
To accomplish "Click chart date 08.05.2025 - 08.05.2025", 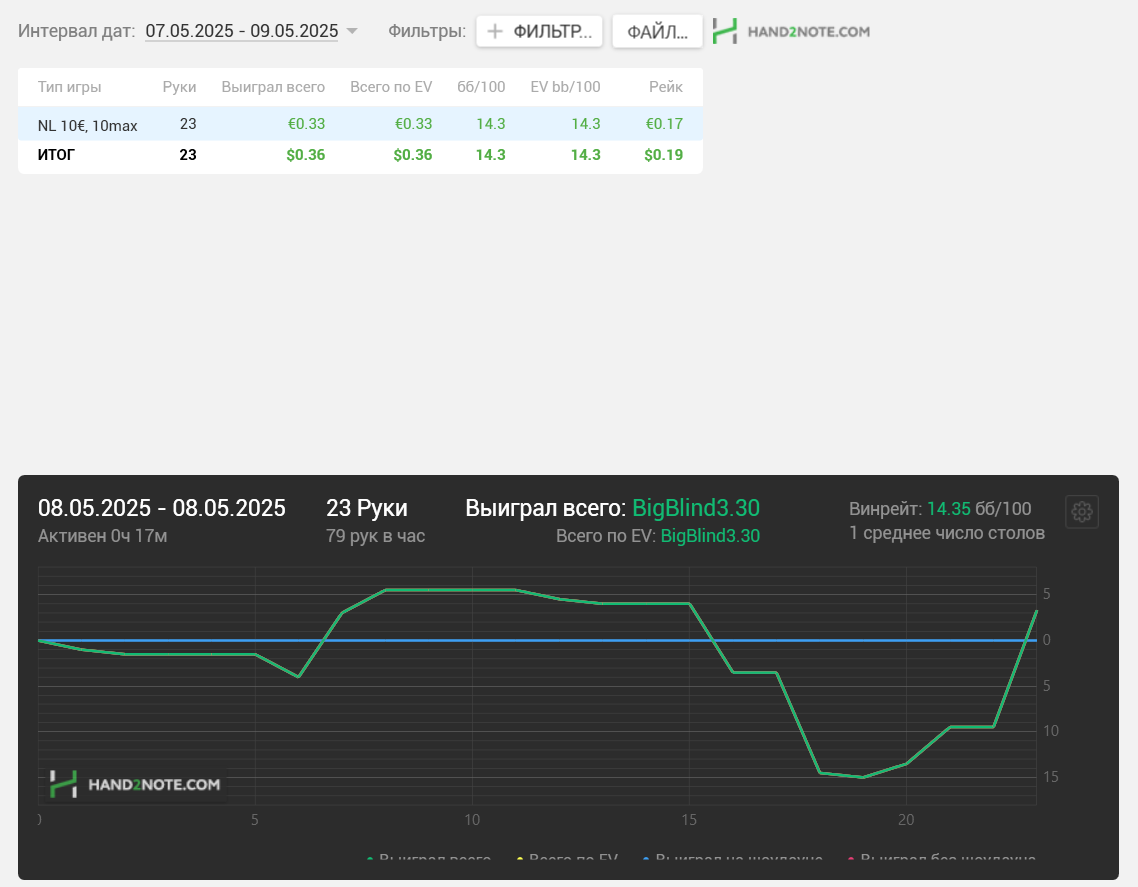I will (162, 508).
